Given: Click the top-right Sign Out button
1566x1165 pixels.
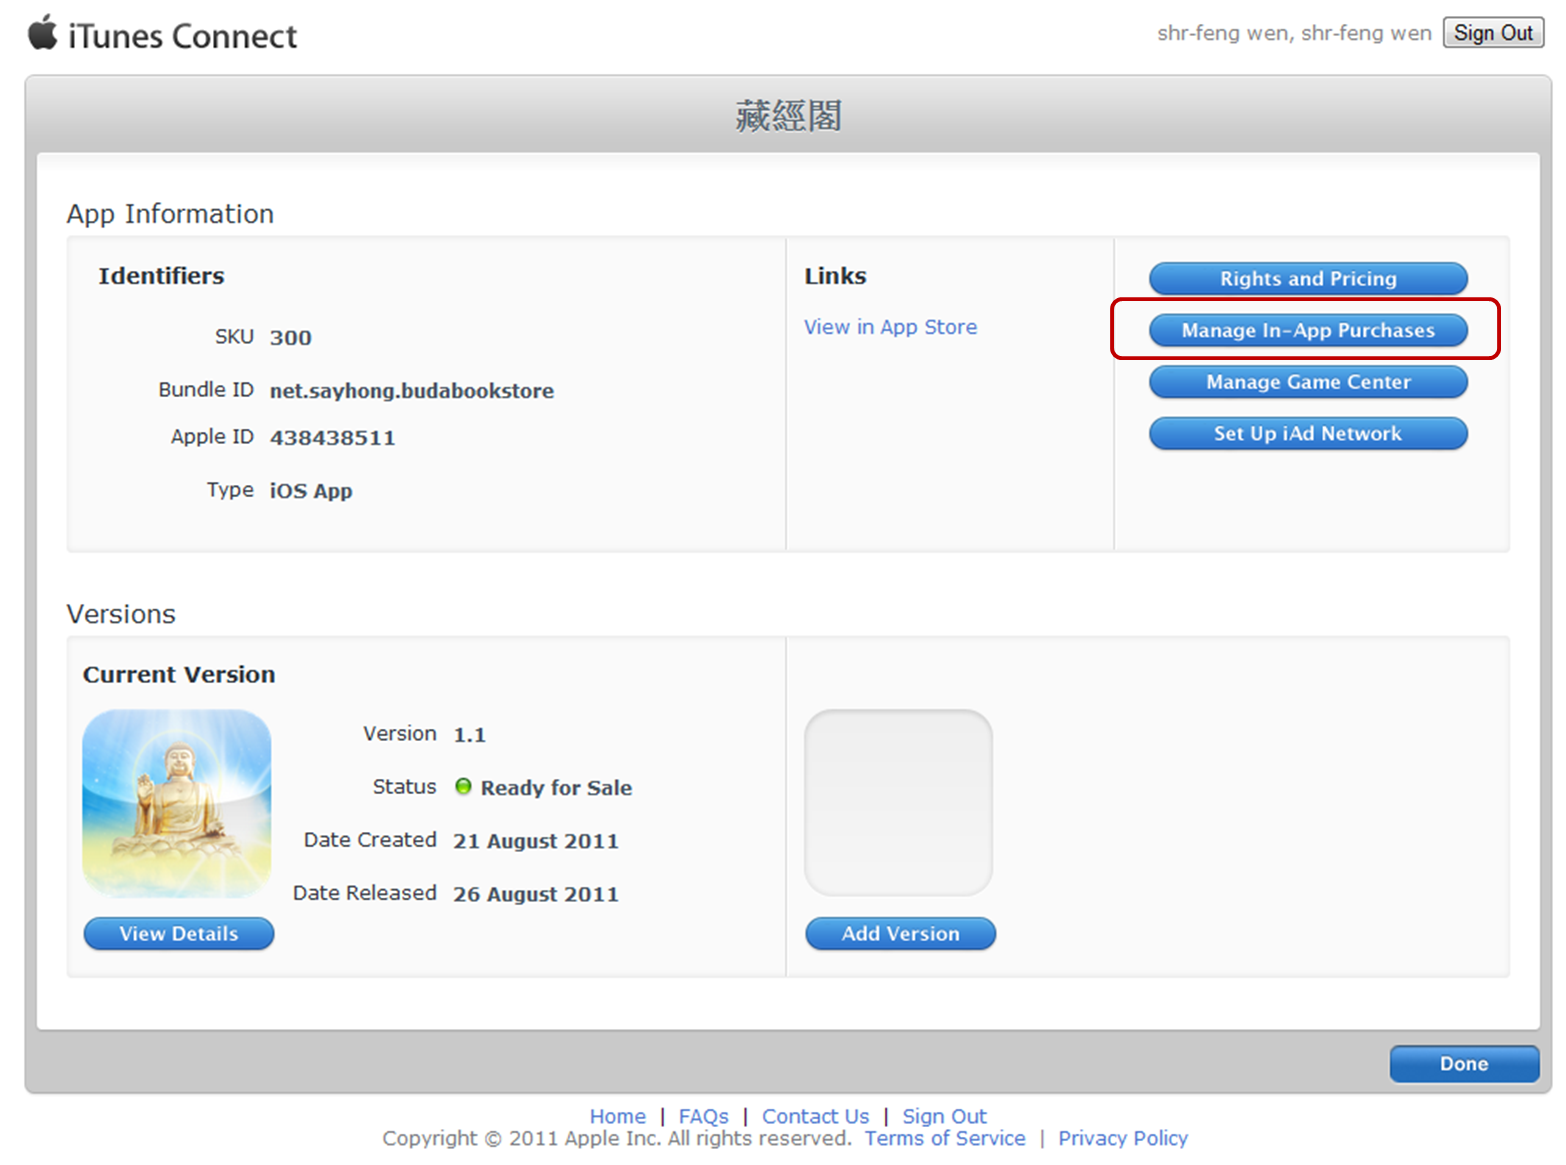Looking at the screenshot, I should [1493, 32].
